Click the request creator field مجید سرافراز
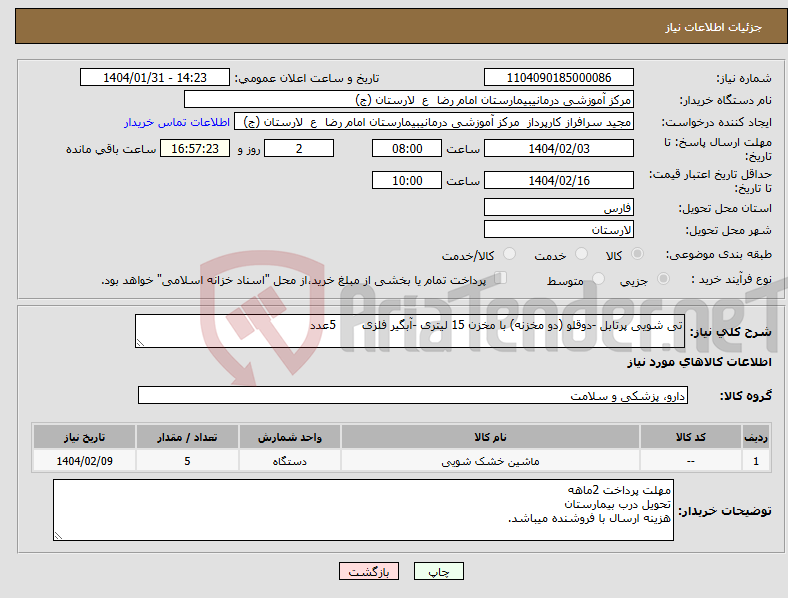 point(434,122)
